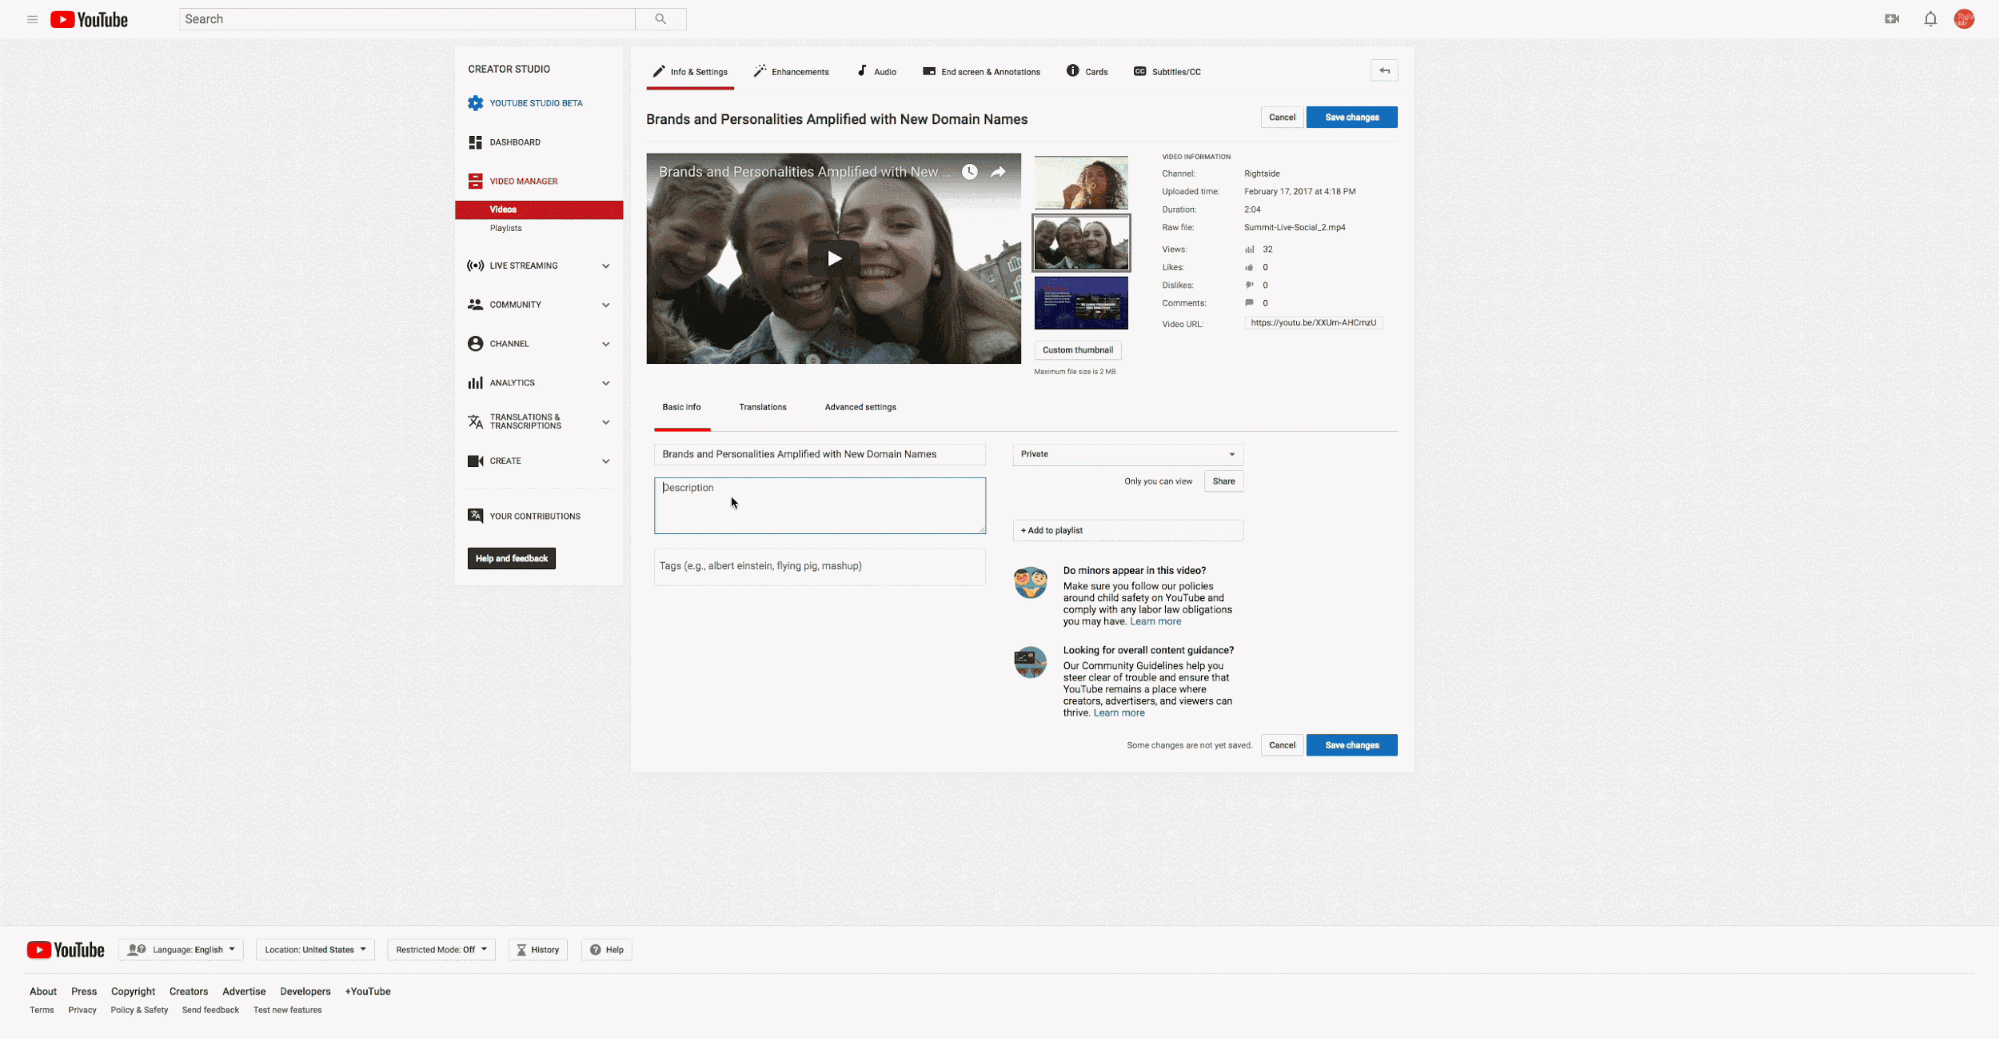Click the Watch Later clock on the player

tap(969, 171)
